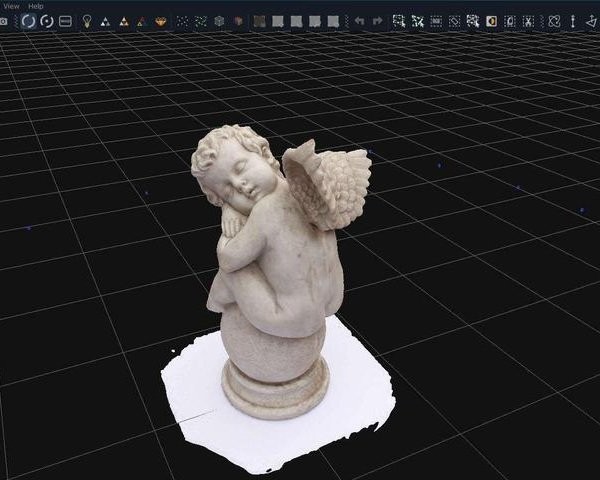
Task: Open the View menu
Action: point(10,6)
